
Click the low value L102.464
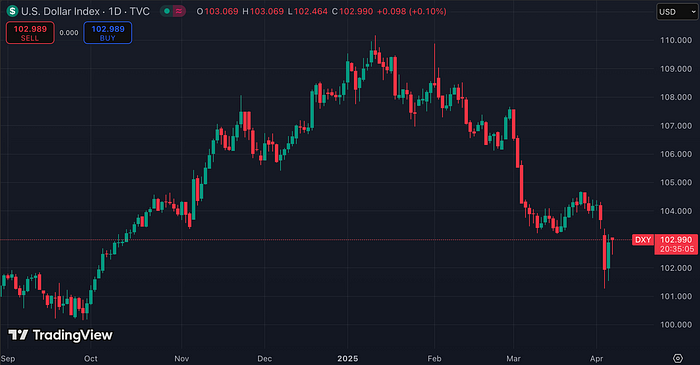308,12
